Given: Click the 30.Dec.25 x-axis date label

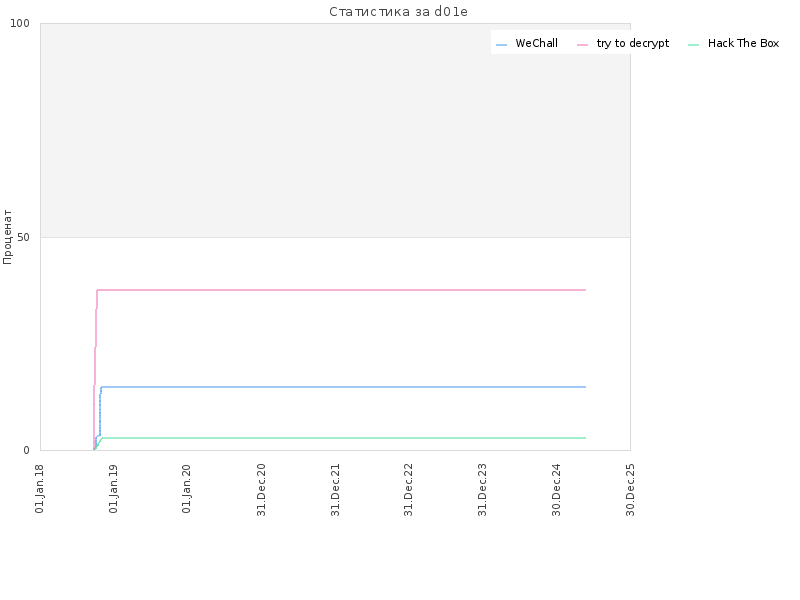Looking at the screenshot, I should point(630,490).
